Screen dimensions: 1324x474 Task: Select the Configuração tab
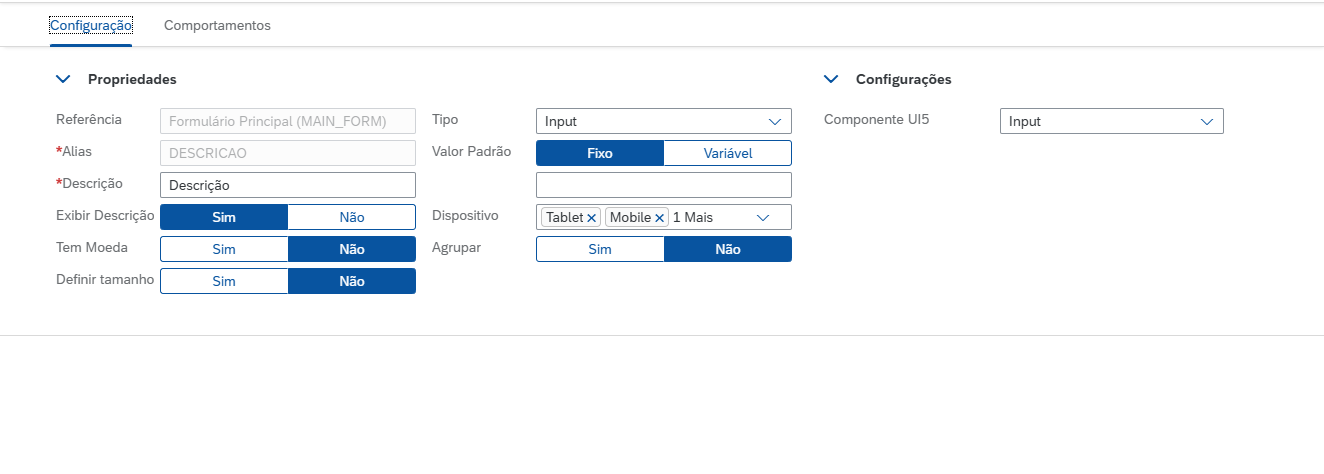91,26
